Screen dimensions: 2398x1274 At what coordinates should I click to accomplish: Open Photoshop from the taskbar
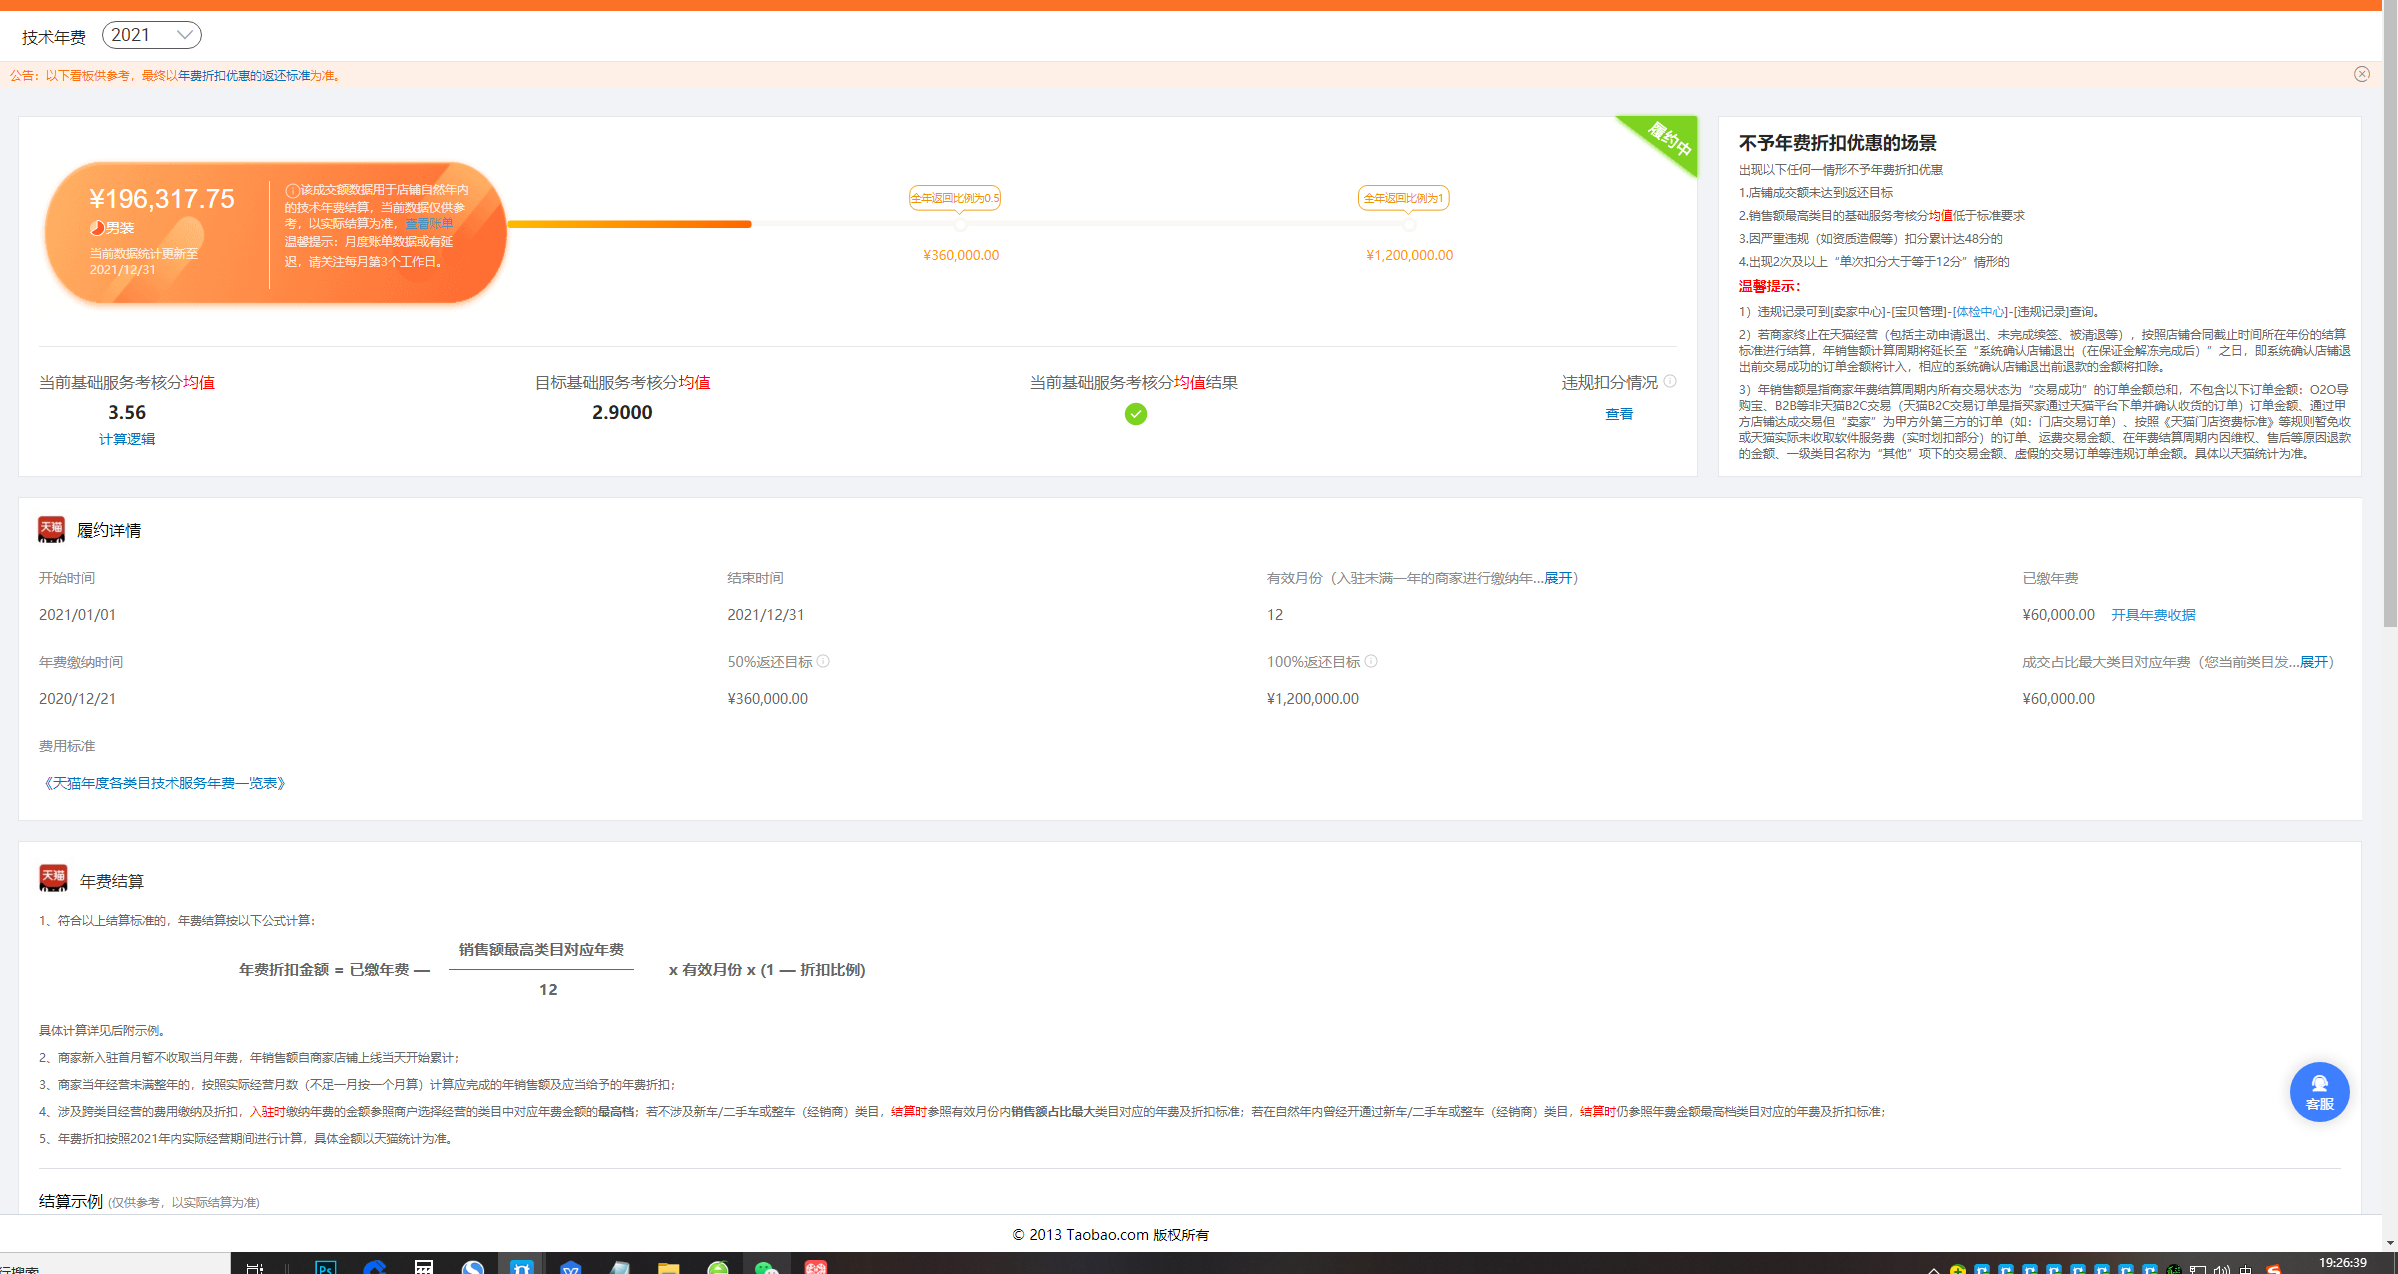(x=325, y=1266)
